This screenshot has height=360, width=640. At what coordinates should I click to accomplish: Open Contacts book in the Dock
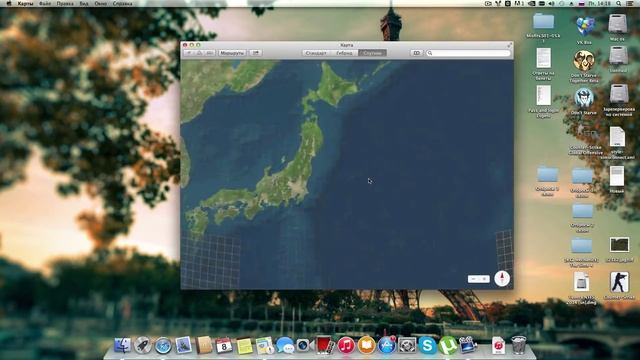click(x=204, y=345)
